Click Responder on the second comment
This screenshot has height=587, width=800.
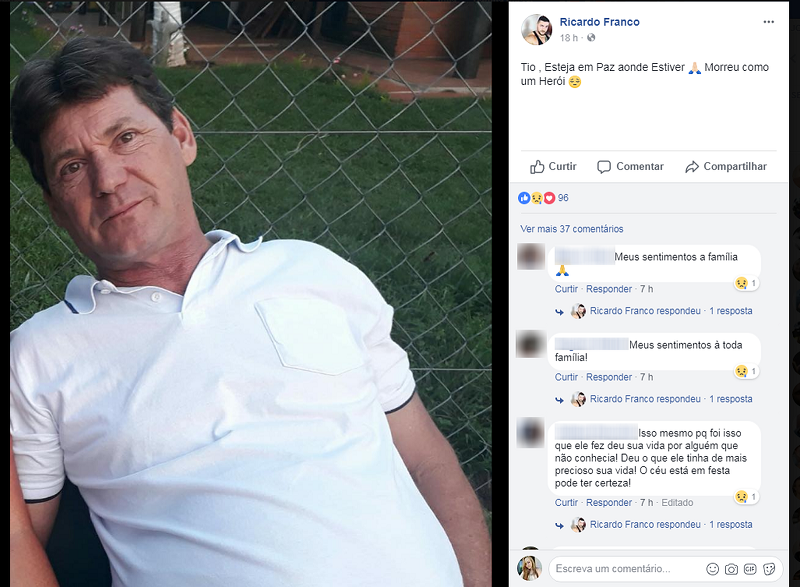609,377
